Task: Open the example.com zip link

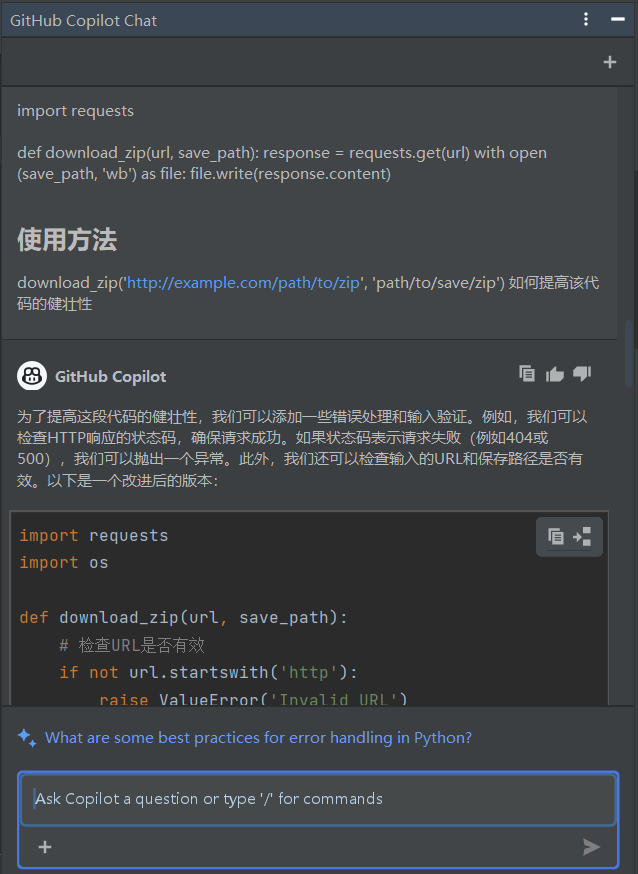Action: click(243, 283)
